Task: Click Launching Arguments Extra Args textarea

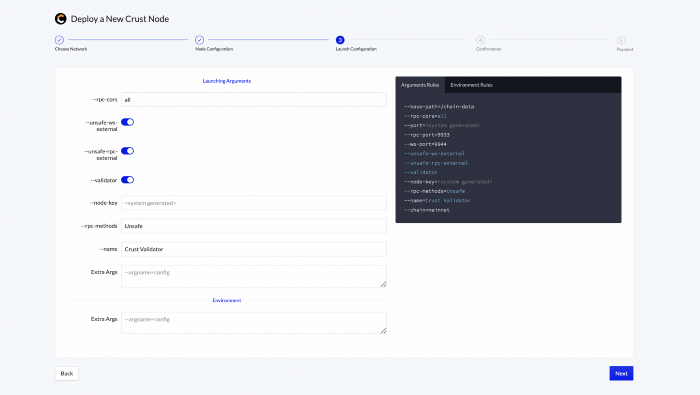Action: 254,276
